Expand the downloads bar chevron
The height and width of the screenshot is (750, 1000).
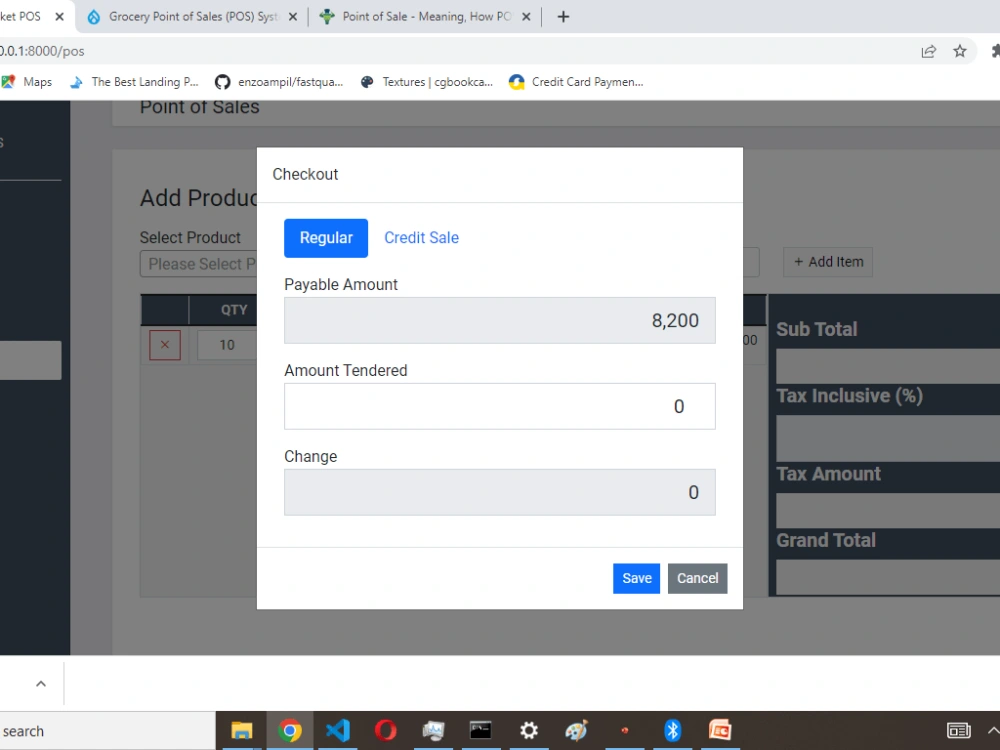[41, 684]
